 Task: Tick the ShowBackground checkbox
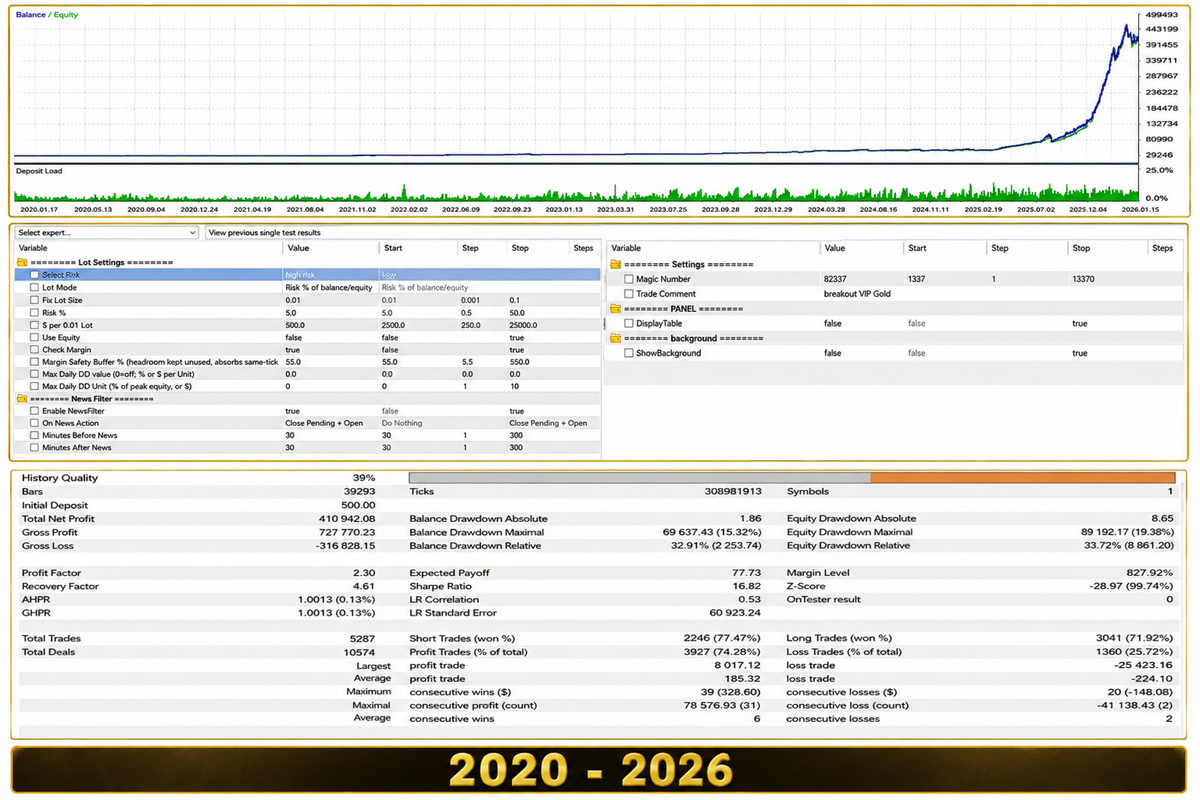629,353
